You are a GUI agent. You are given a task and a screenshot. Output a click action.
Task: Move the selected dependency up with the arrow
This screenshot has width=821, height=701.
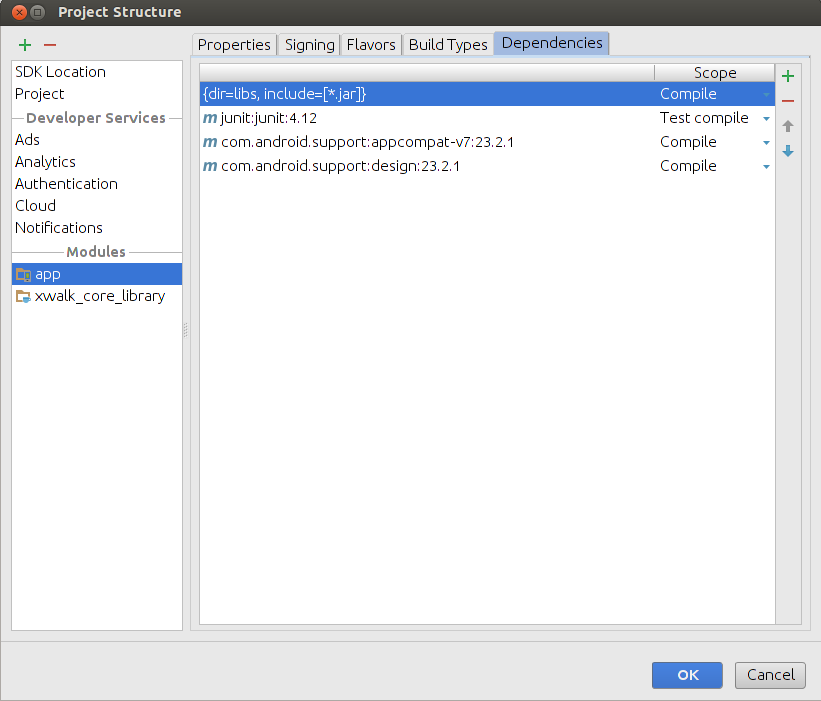788,127
